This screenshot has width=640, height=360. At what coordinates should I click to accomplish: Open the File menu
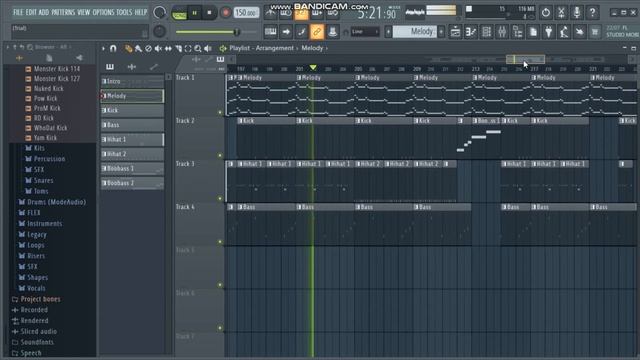18,12
